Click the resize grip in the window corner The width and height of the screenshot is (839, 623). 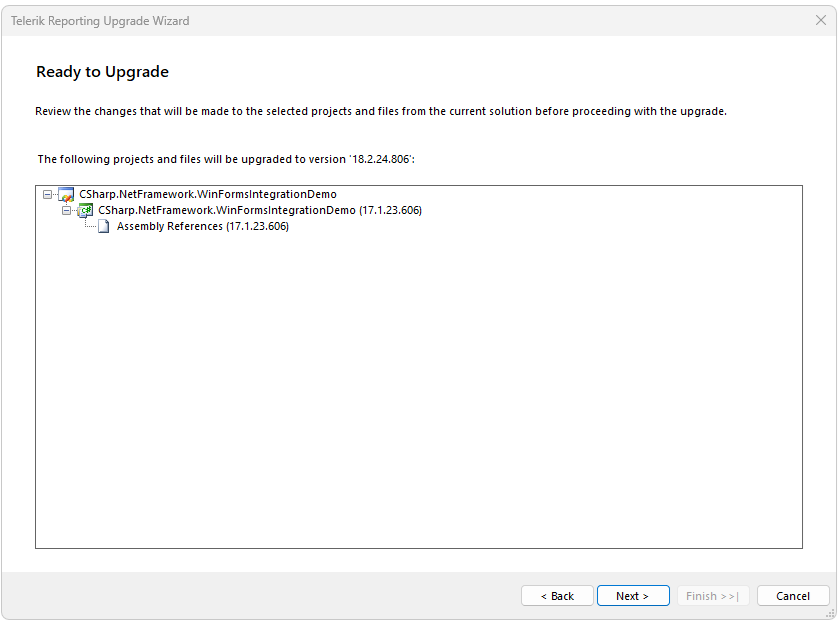pos(830,613)
